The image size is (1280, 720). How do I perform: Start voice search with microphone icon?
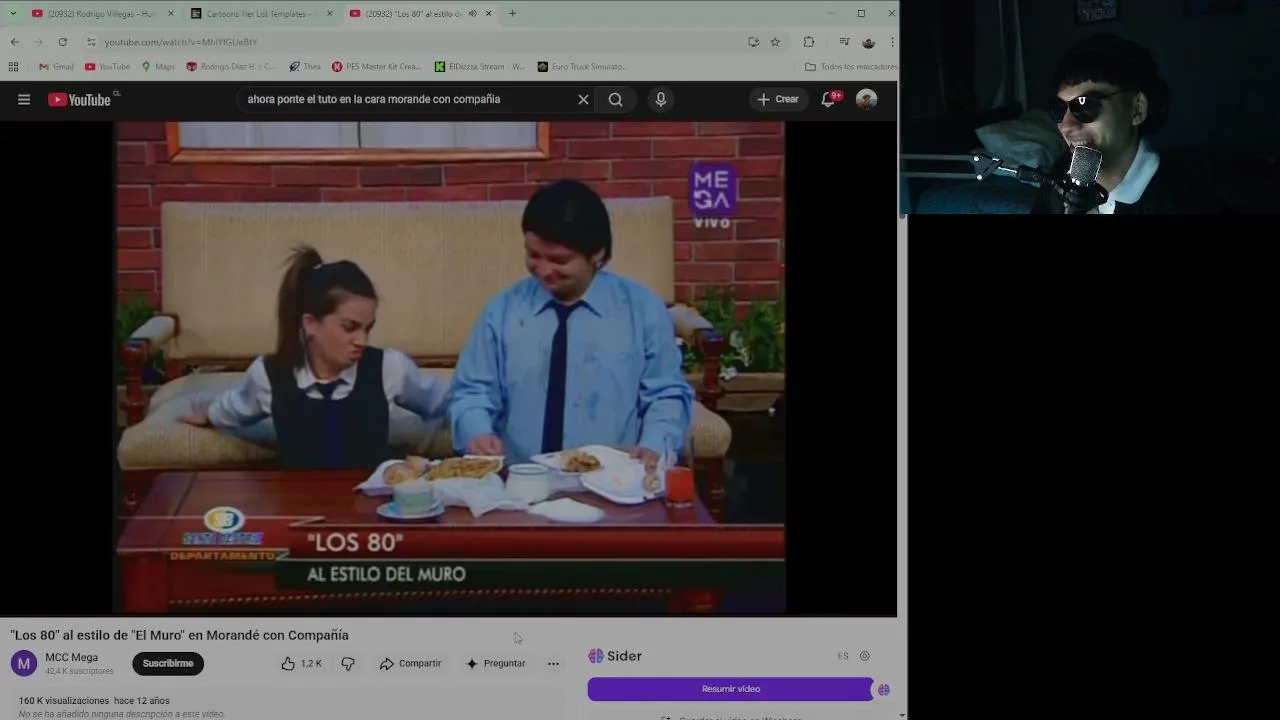[x=660, y=99]
